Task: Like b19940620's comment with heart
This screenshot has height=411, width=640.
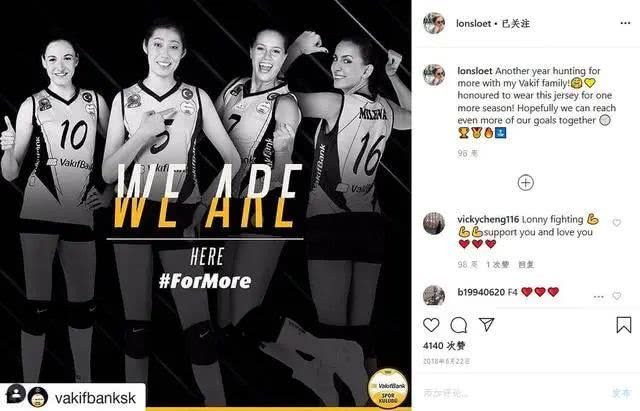Action: point(617,296)
